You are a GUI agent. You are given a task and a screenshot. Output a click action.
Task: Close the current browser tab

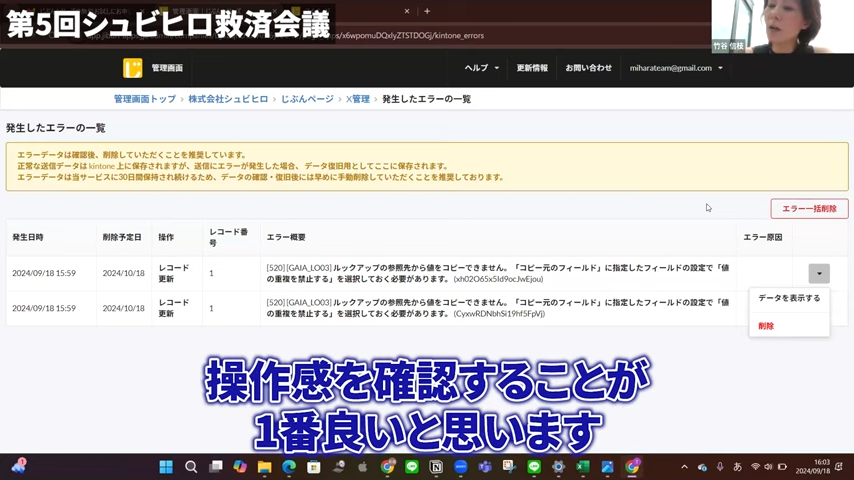tap(407, 11)
